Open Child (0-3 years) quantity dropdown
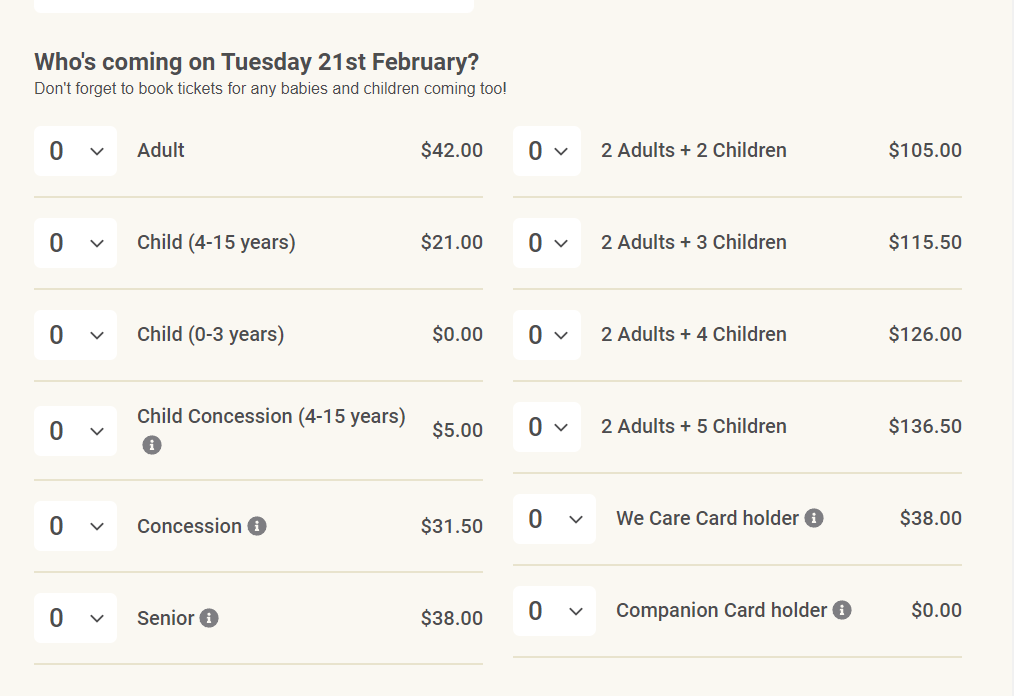Viewport: 1014px width, 696px height. 75,335
